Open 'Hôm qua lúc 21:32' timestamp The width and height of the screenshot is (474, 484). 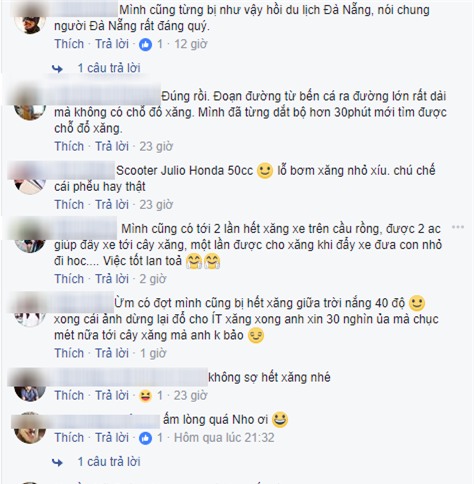(x=224, y=438)
